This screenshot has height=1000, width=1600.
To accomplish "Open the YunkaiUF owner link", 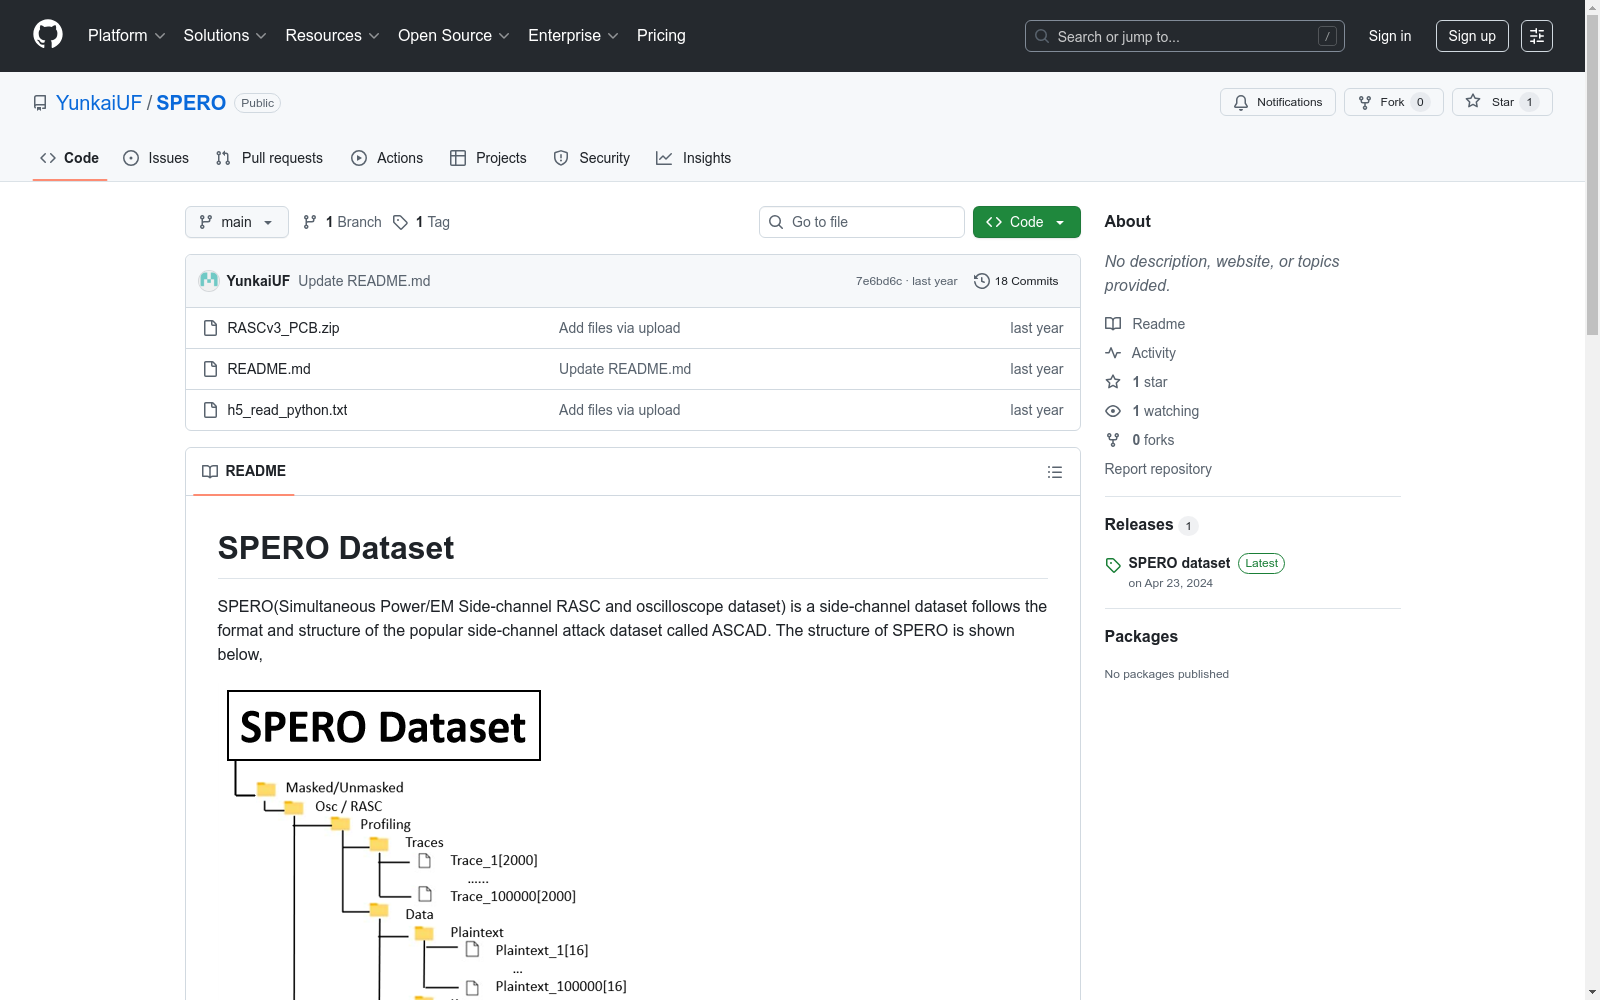I will point(99,103).
